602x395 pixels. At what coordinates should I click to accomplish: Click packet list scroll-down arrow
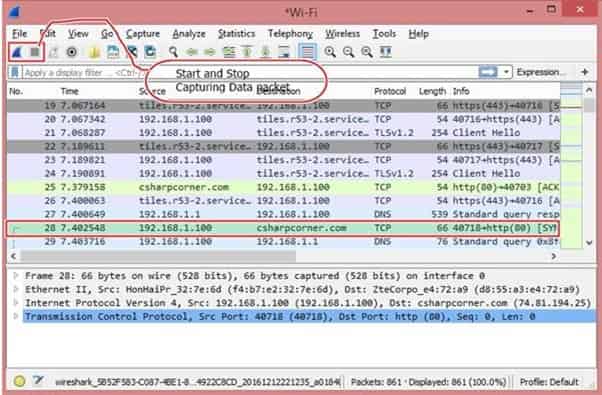tap(589, 243)
